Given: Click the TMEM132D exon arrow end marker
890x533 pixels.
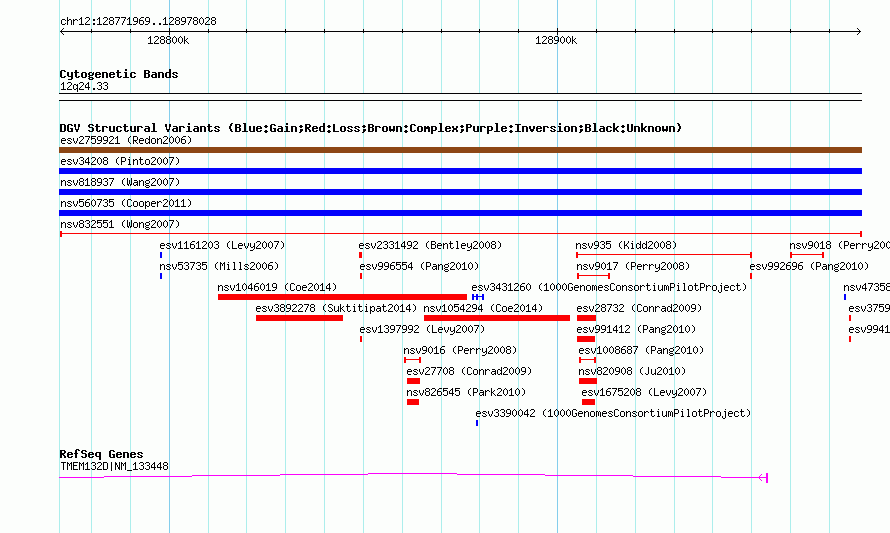Looking at the screenshot, I should 763,478.
